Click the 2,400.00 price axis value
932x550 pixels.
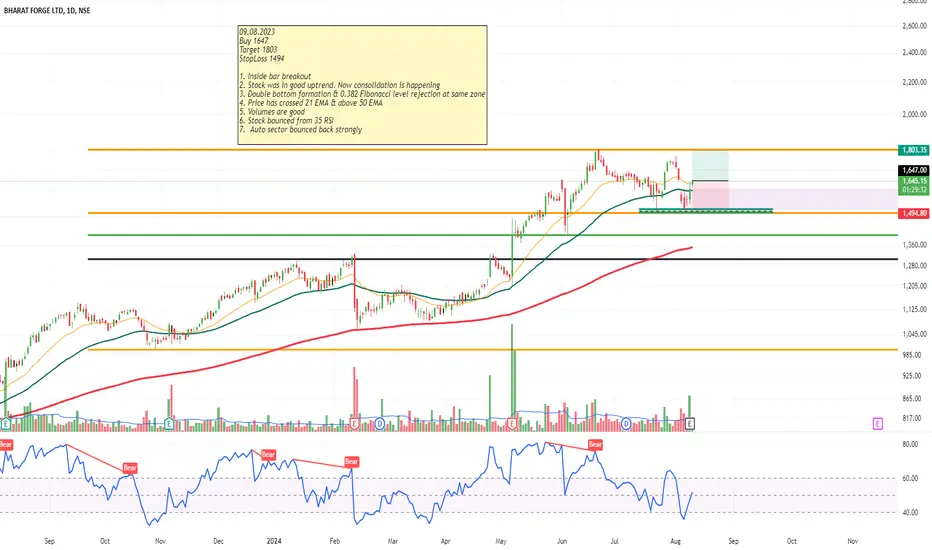pyautogui.click(x=915, y=52)
